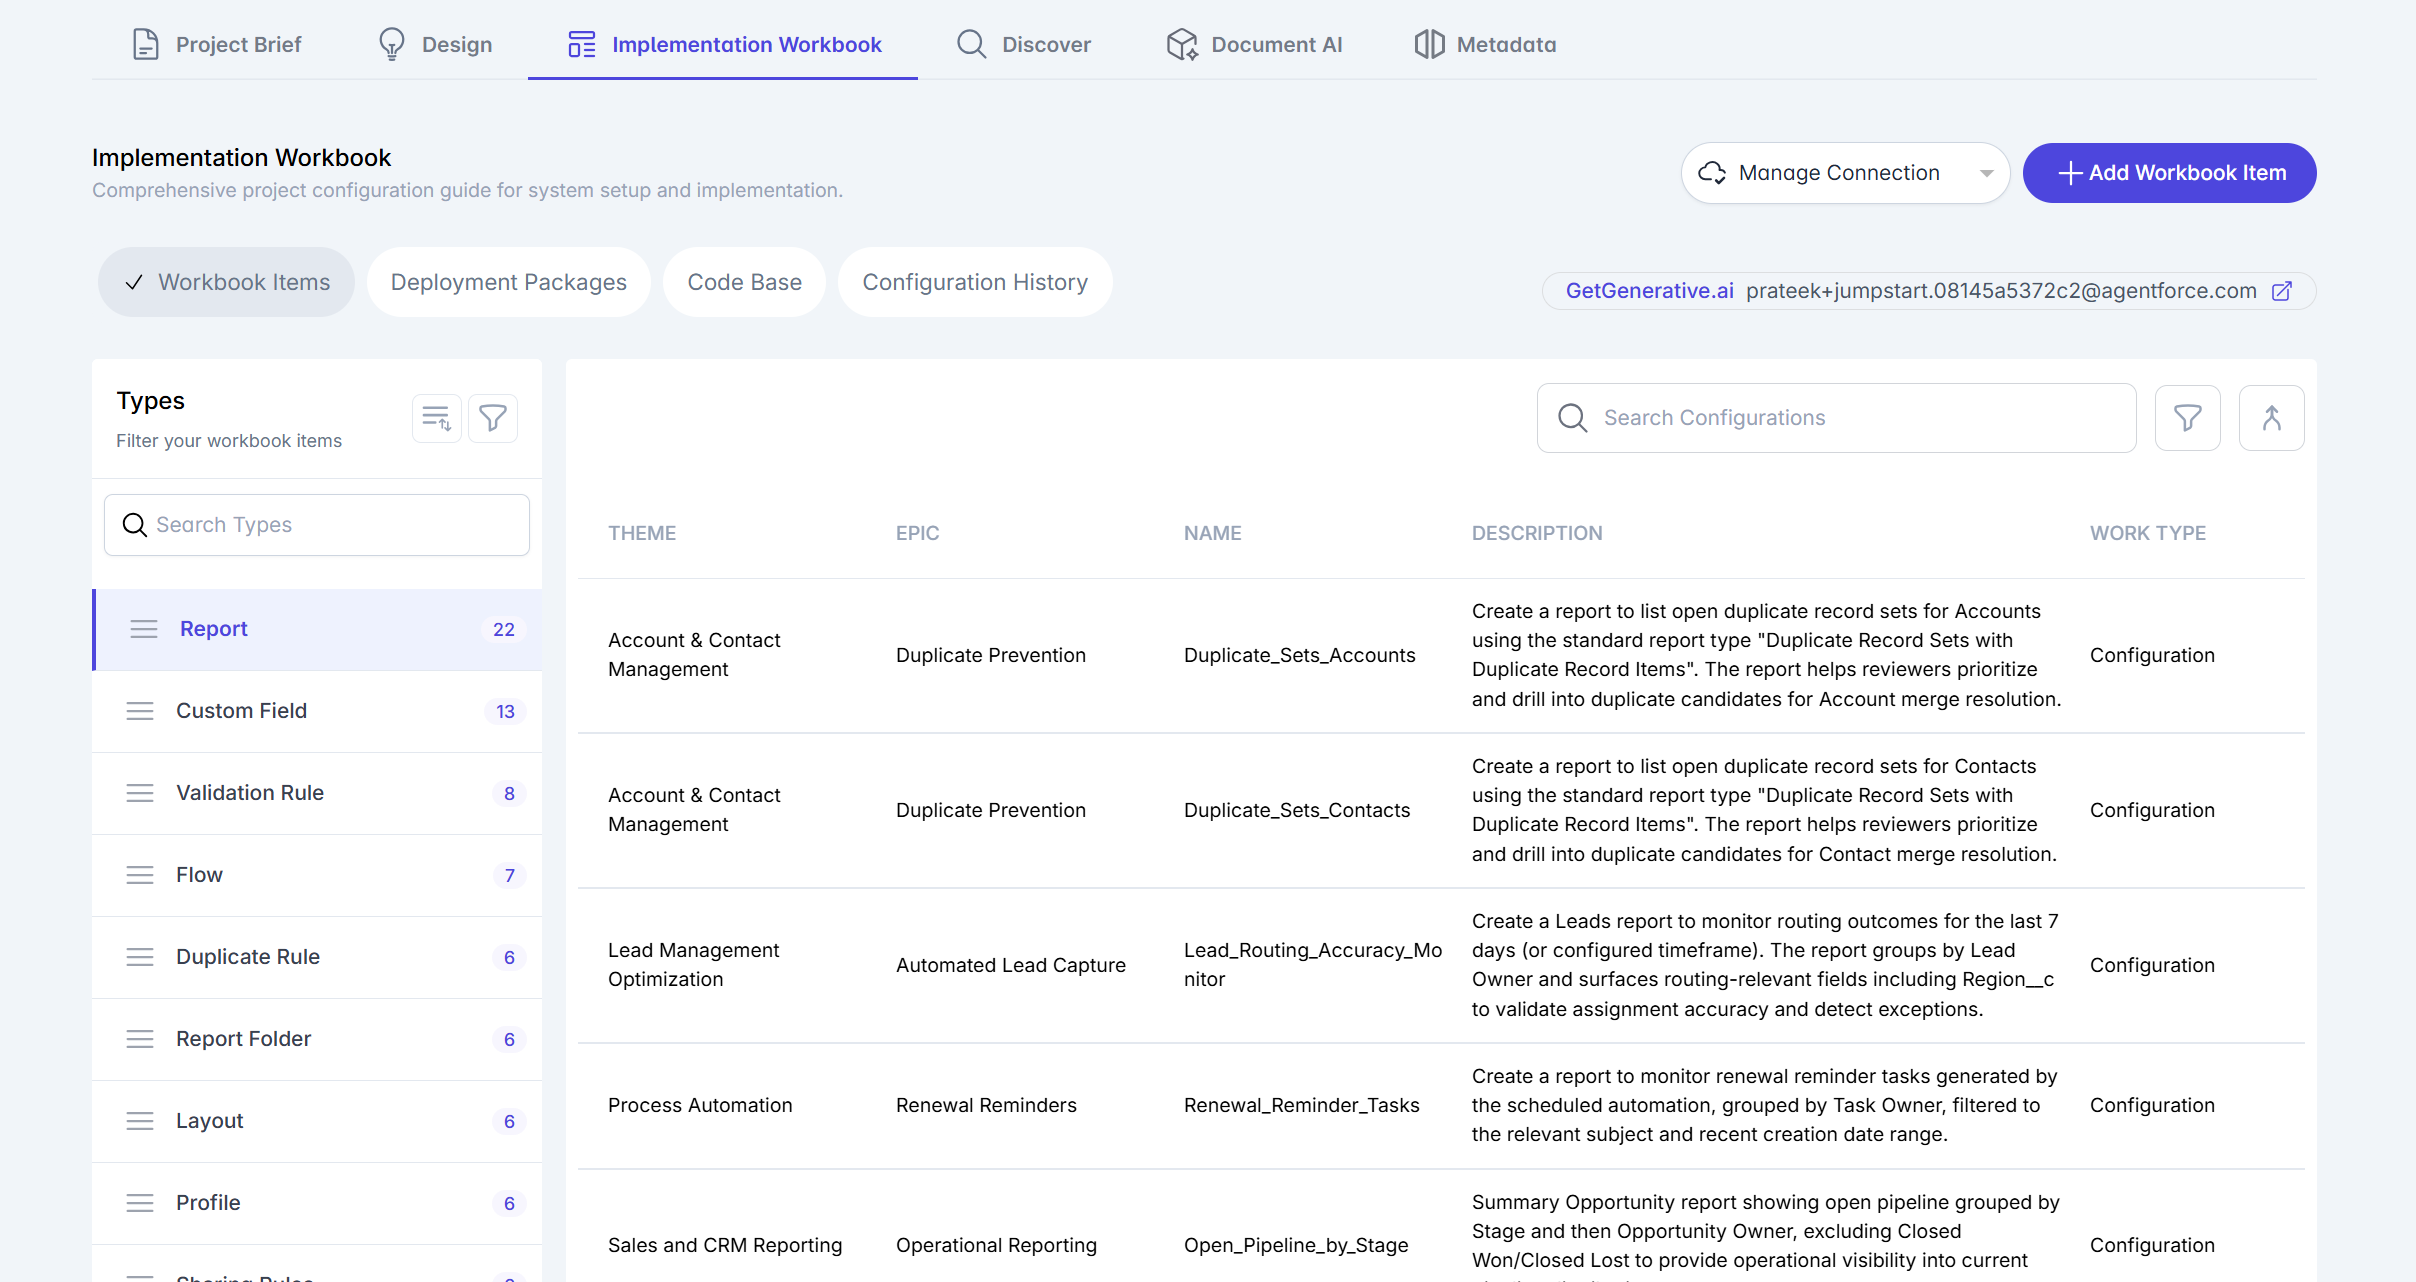Click the EPIC column header

(917, 533)
